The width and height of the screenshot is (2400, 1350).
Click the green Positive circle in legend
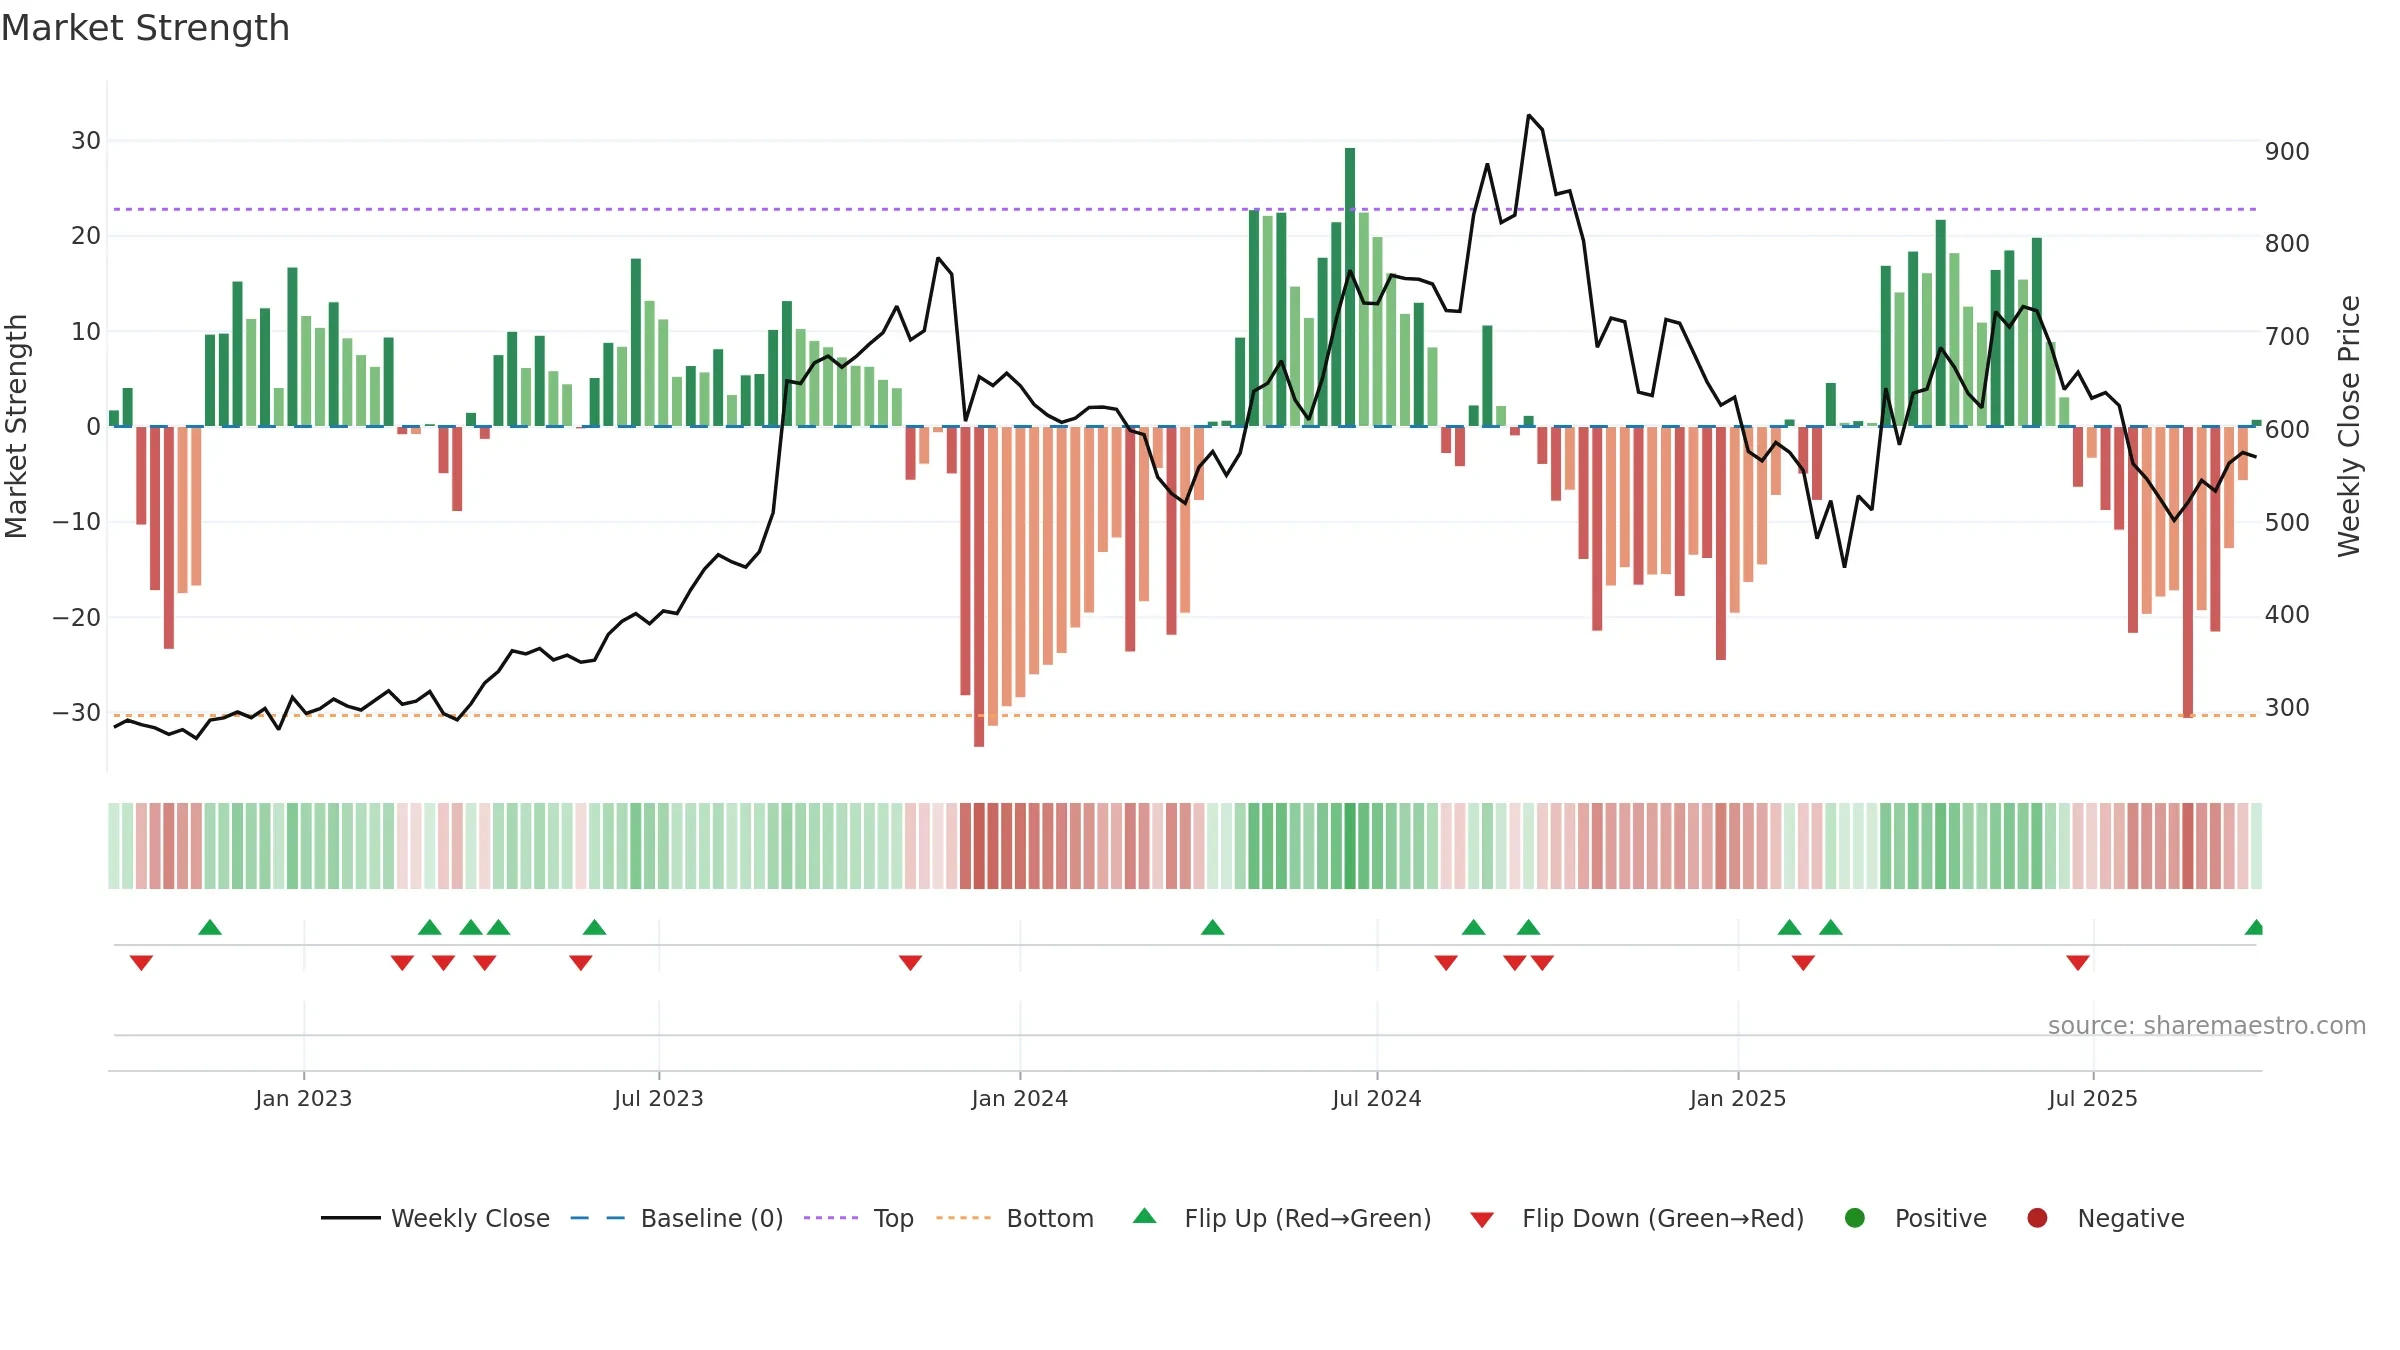coord(1855,1218)
